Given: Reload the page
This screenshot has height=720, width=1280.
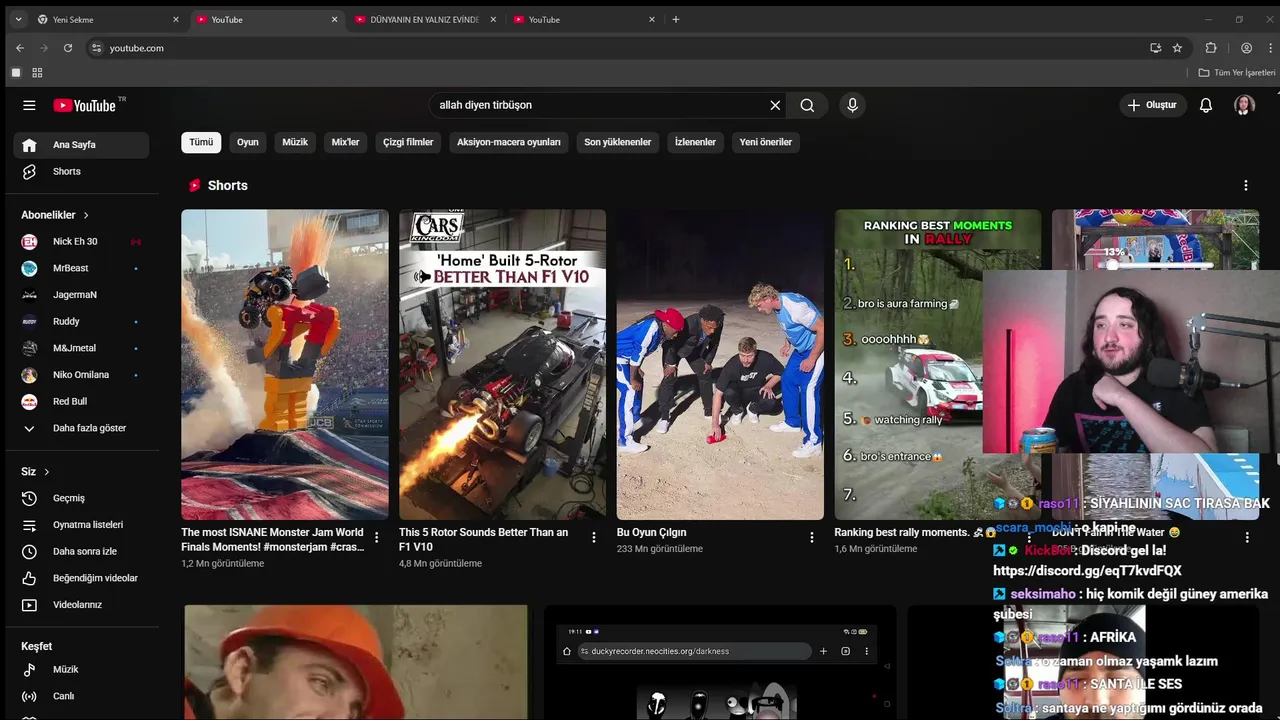Looking at the screenshot, I should (x=68, y=48).
